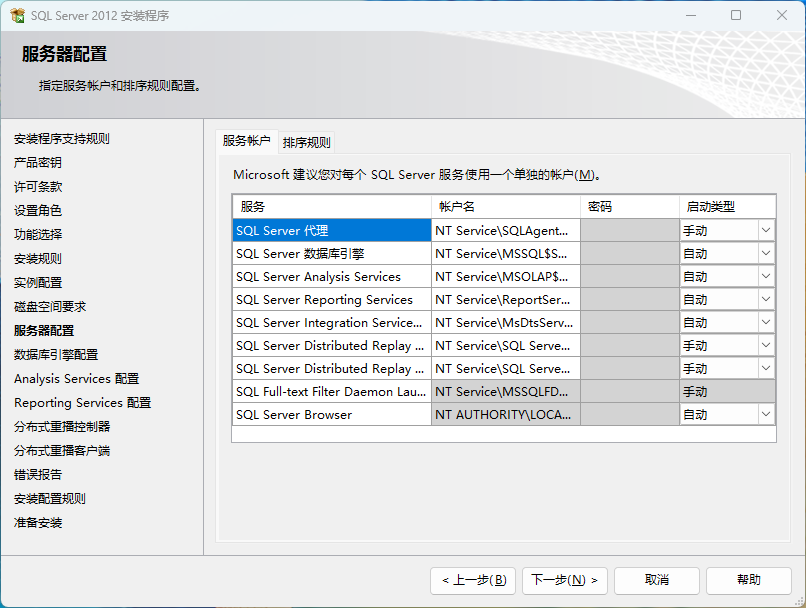Switch to the 排序规则 tab
Viewport: 806px width, 608px height.
click(306, 142)
